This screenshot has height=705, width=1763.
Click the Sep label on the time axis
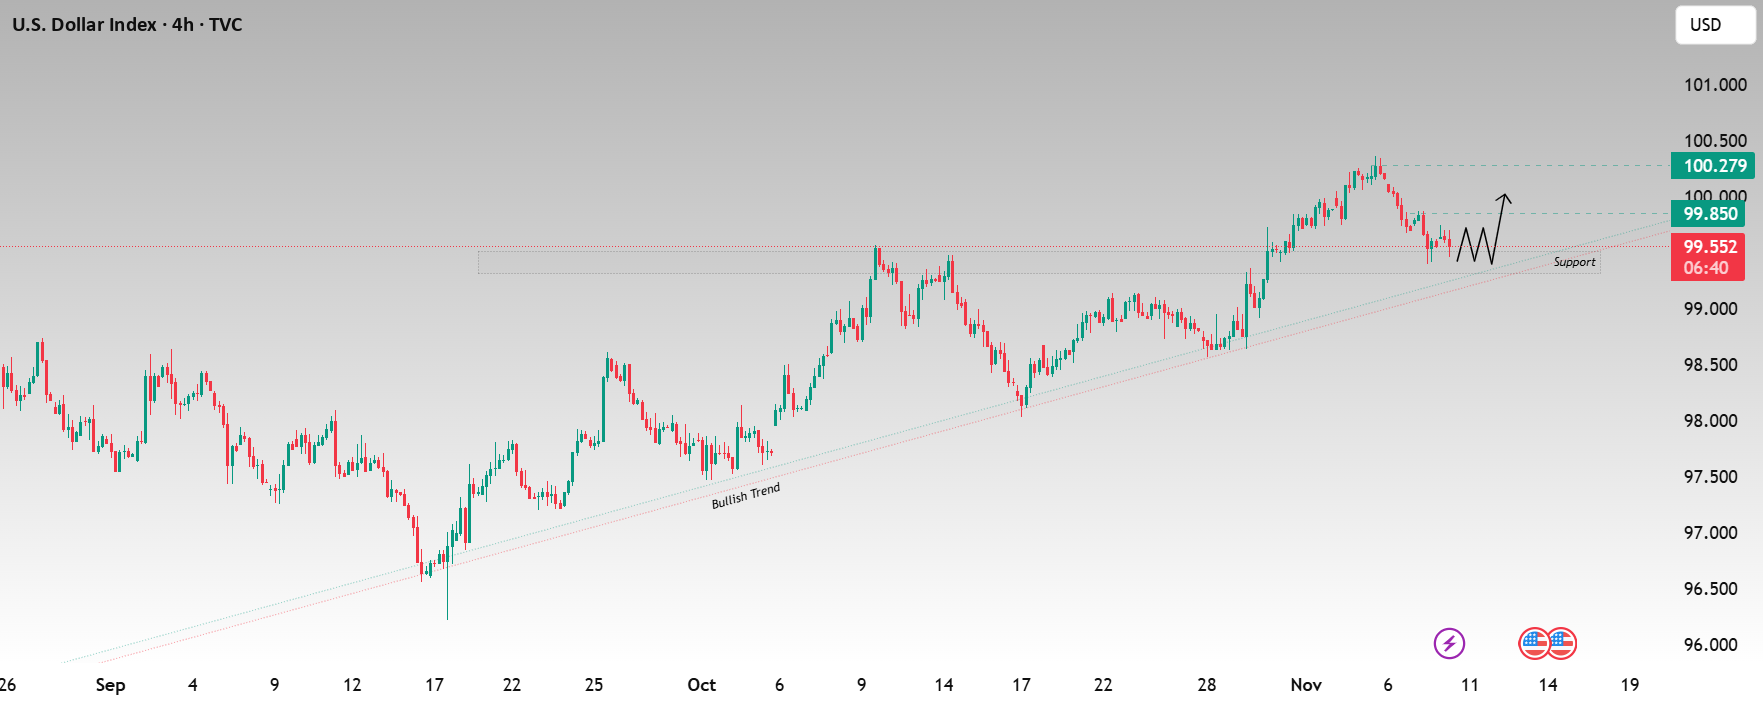click(x=110, y=685)
